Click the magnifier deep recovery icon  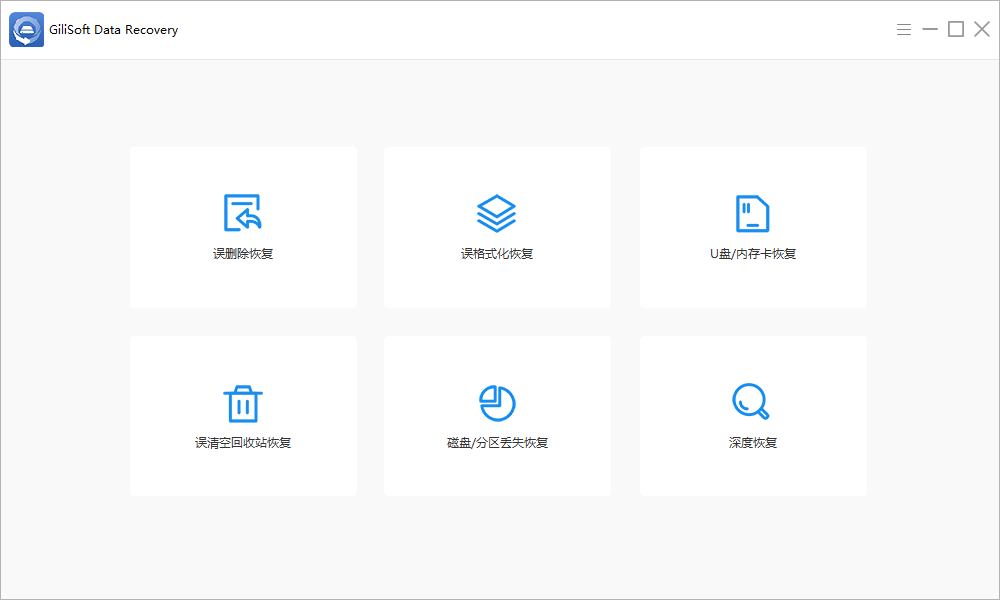coord(751,401)
